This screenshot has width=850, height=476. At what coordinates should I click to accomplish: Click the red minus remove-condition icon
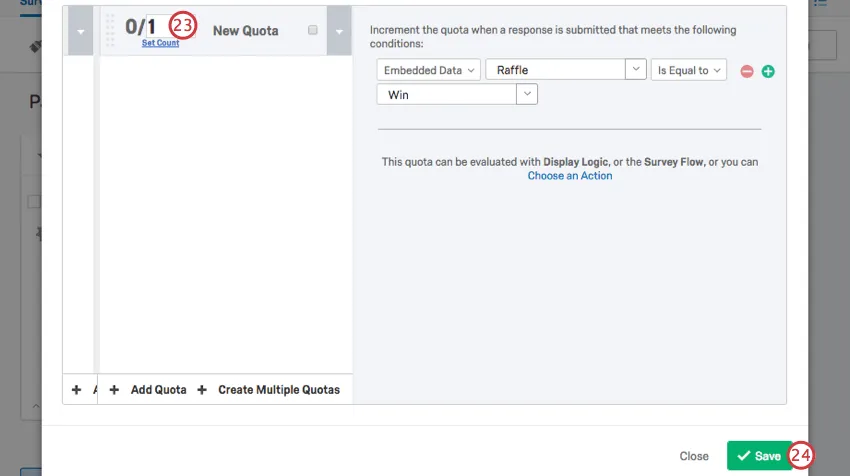point(746,72)
